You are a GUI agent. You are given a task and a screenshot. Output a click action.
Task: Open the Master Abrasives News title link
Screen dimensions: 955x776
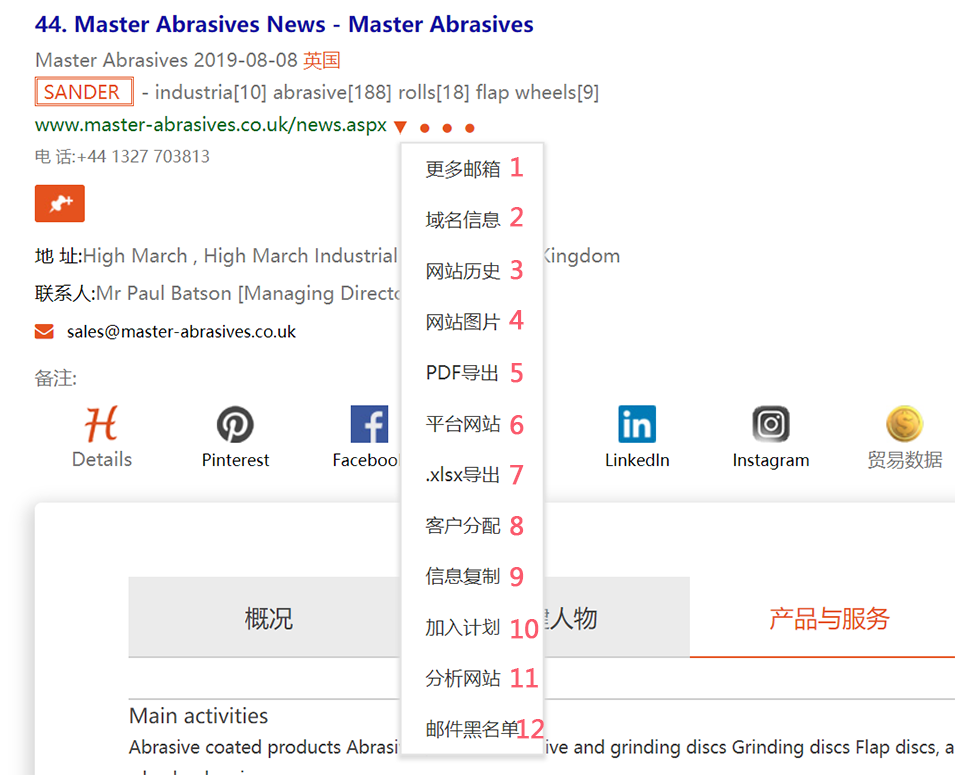click(284, 24)
